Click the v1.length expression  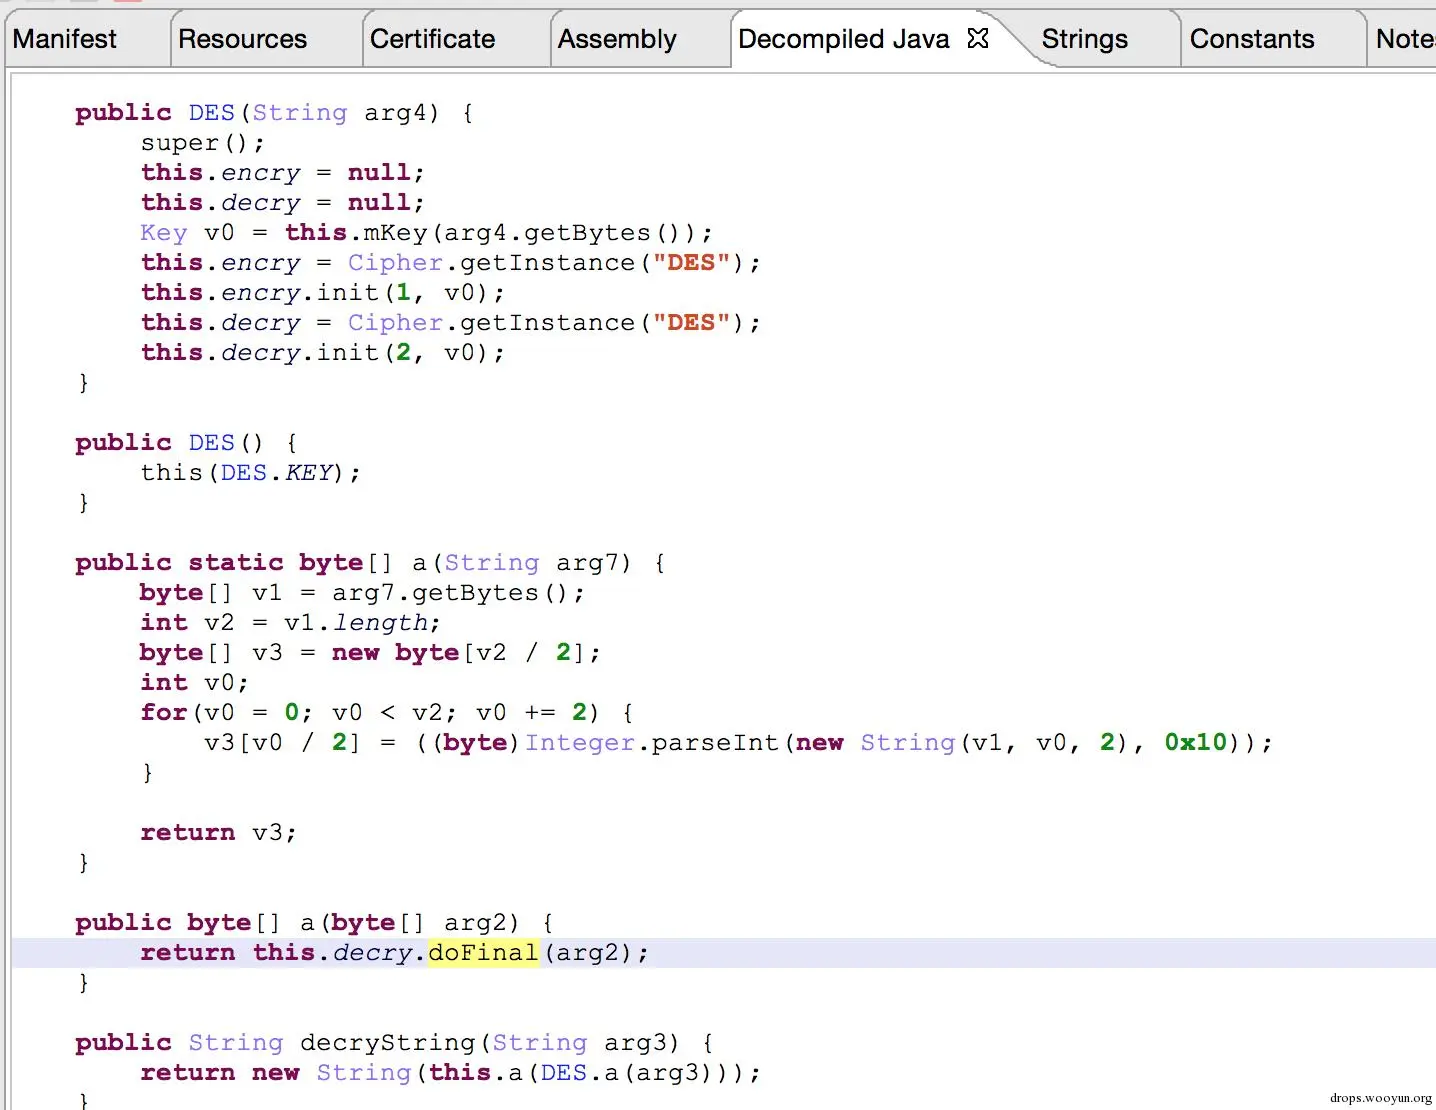point(356,623)
